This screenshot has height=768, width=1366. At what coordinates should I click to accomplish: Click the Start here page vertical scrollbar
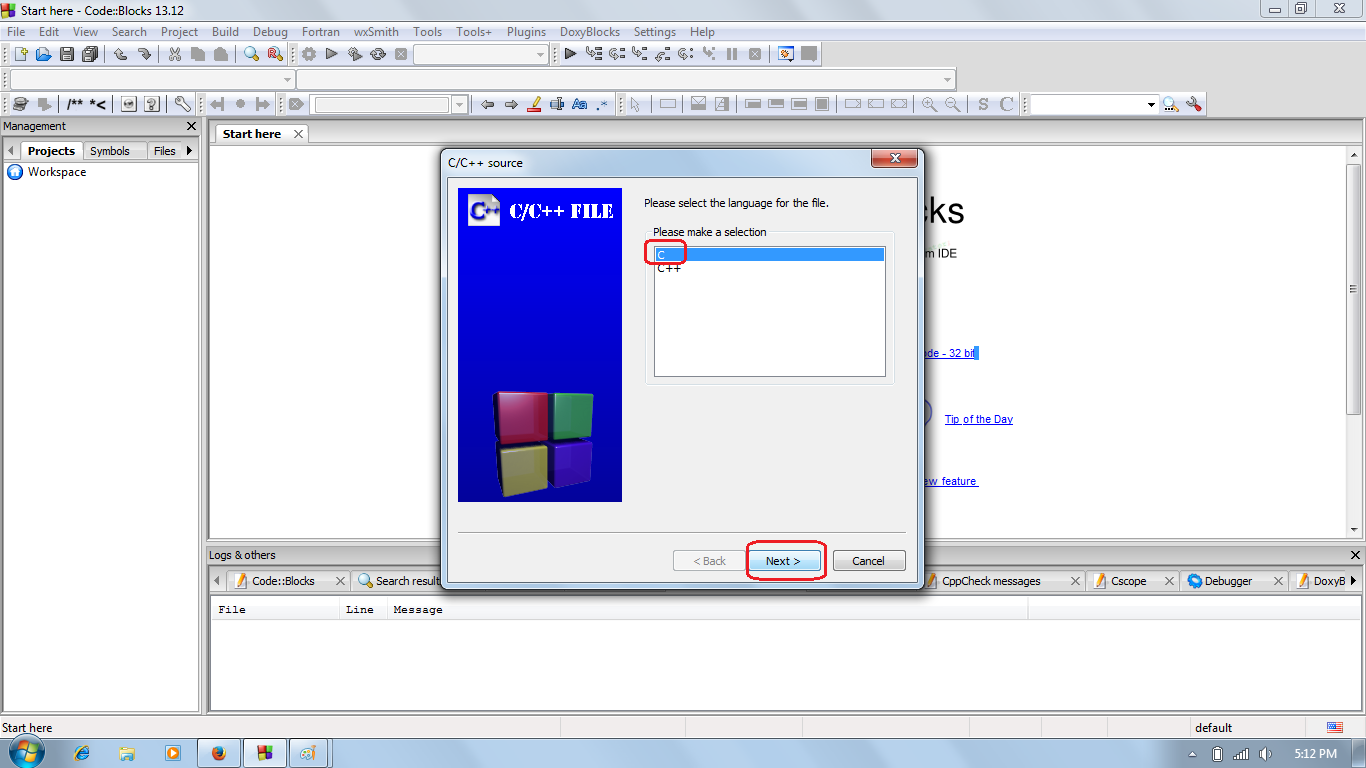1354,341
